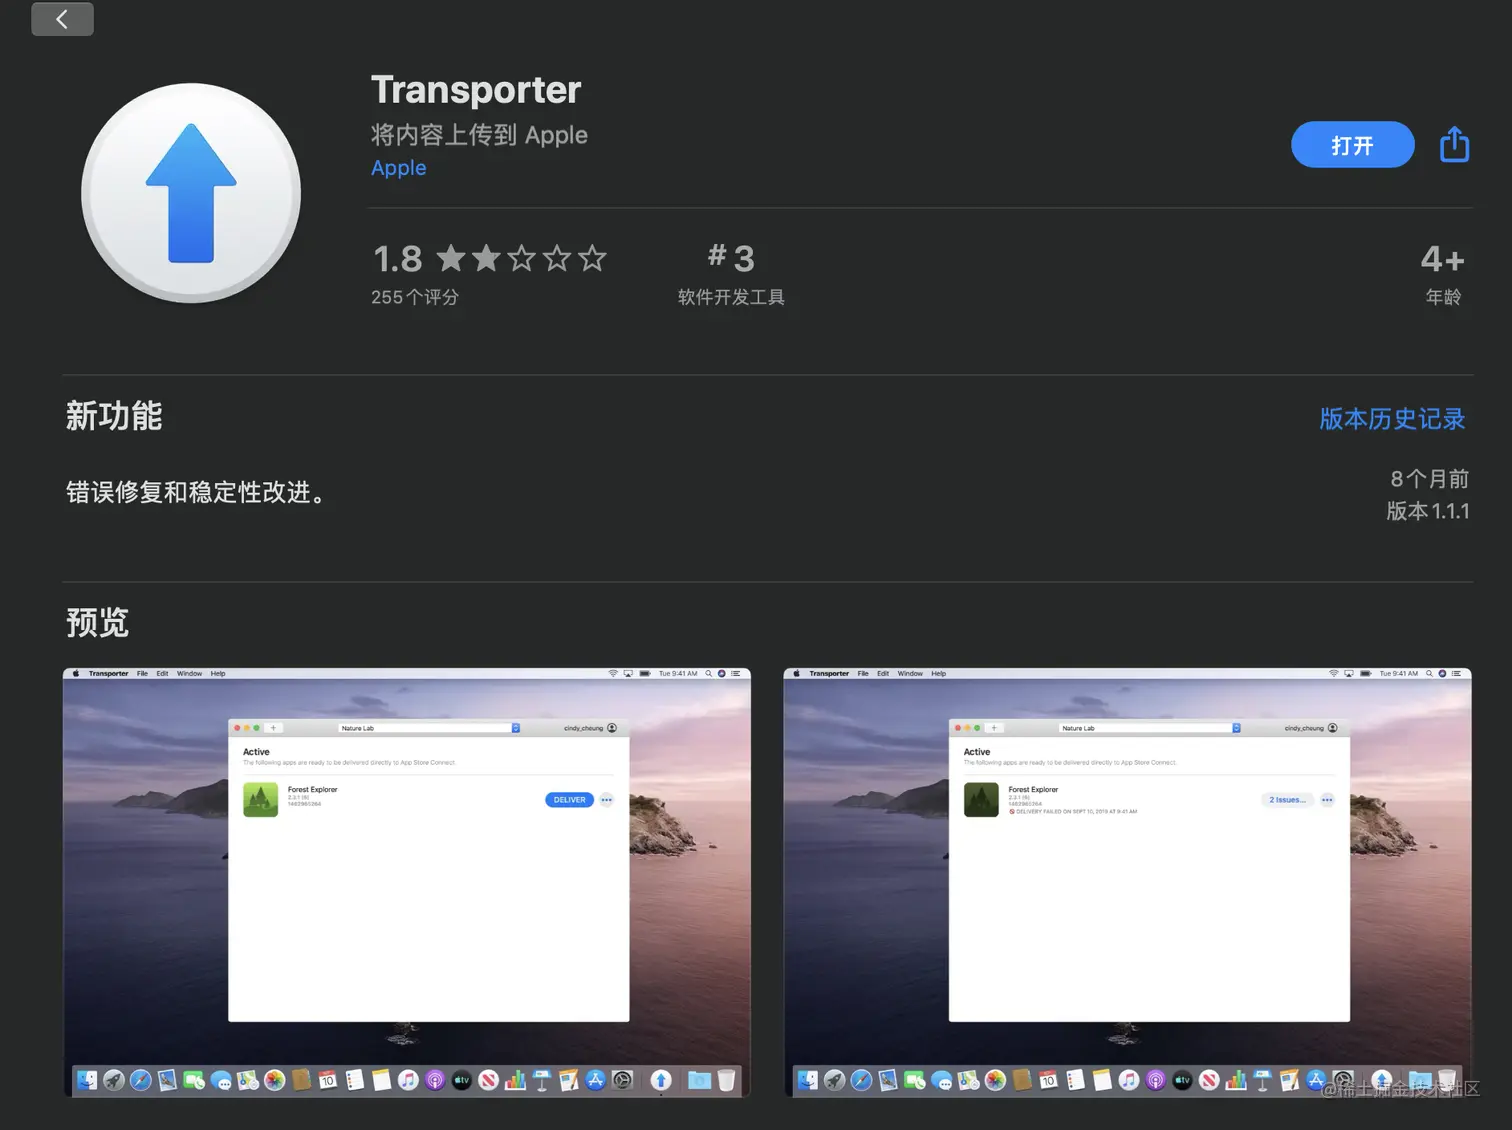
Task: Click the 255个评分 ratings count
Action: (x=415, y=297)
